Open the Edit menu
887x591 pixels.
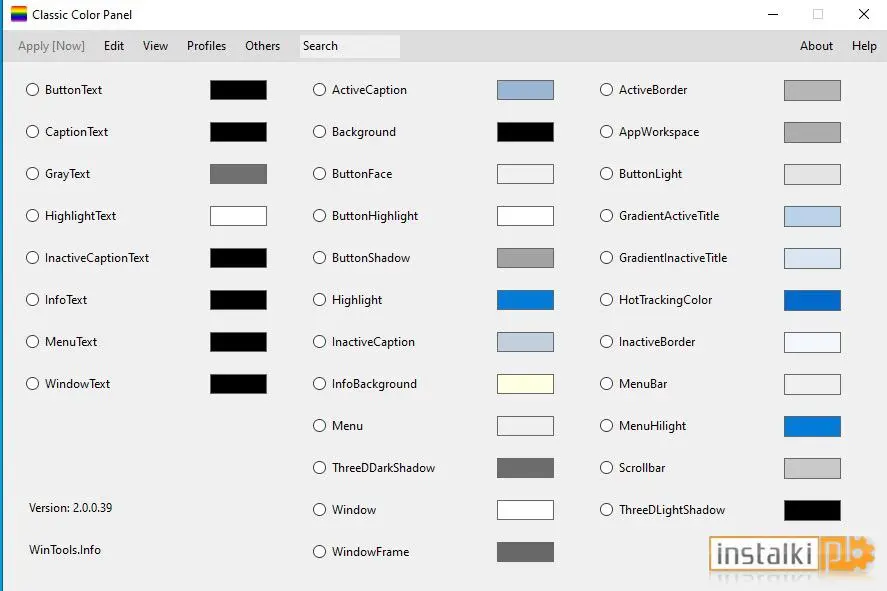[x=114, y=46]
